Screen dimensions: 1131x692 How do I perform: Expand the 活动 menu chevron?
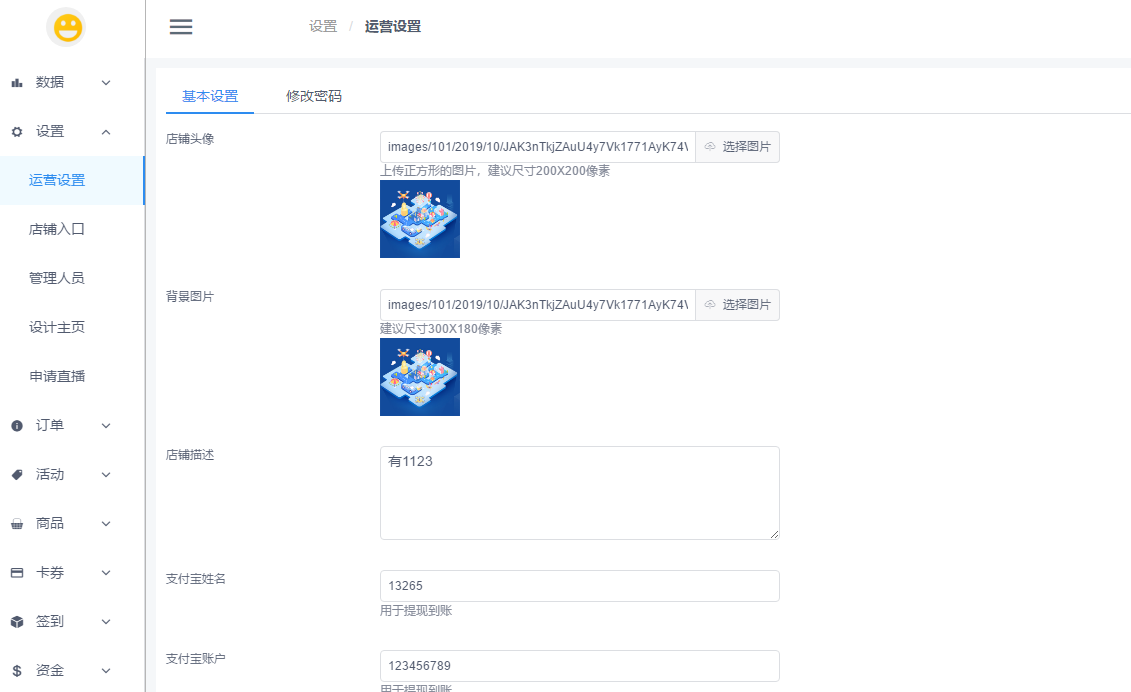coord(106,475)
